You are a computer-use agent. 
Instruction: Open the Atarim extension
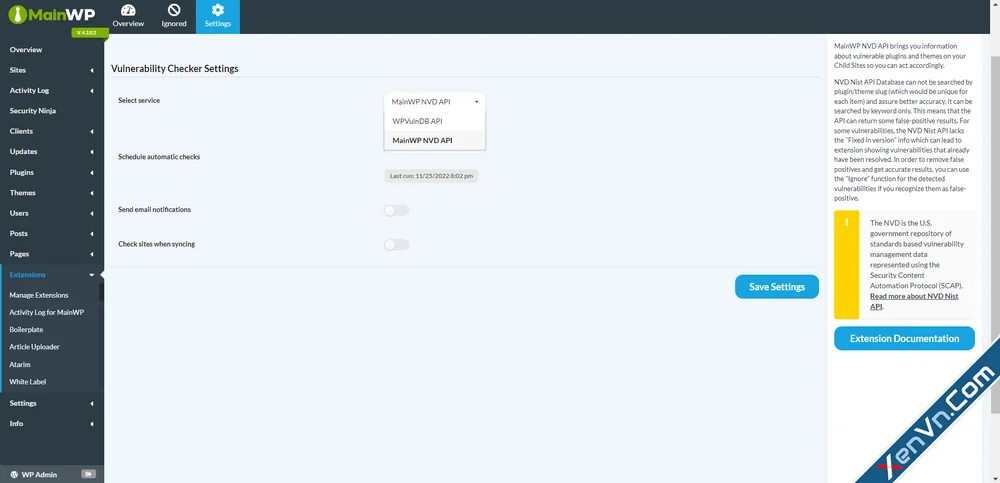(20, 364)
